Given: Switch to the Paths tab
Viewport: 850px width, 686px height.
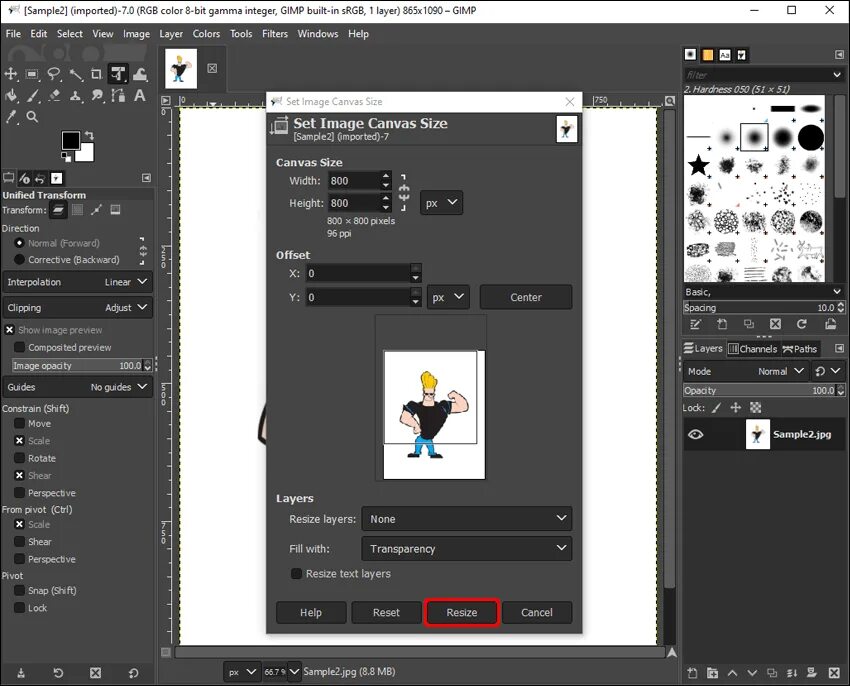Looking at the screenshot, I should [x=800, y=349].
